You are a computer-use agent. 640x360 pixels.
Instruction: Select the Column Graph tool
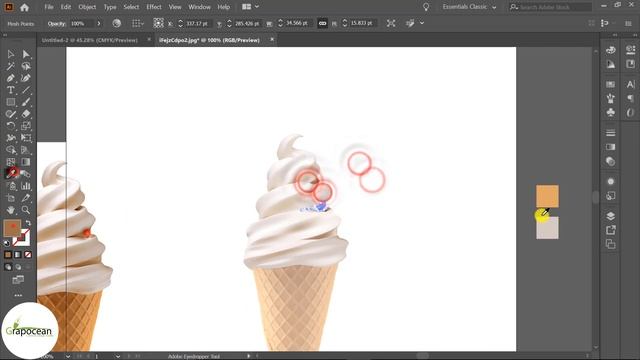[26, 186]
